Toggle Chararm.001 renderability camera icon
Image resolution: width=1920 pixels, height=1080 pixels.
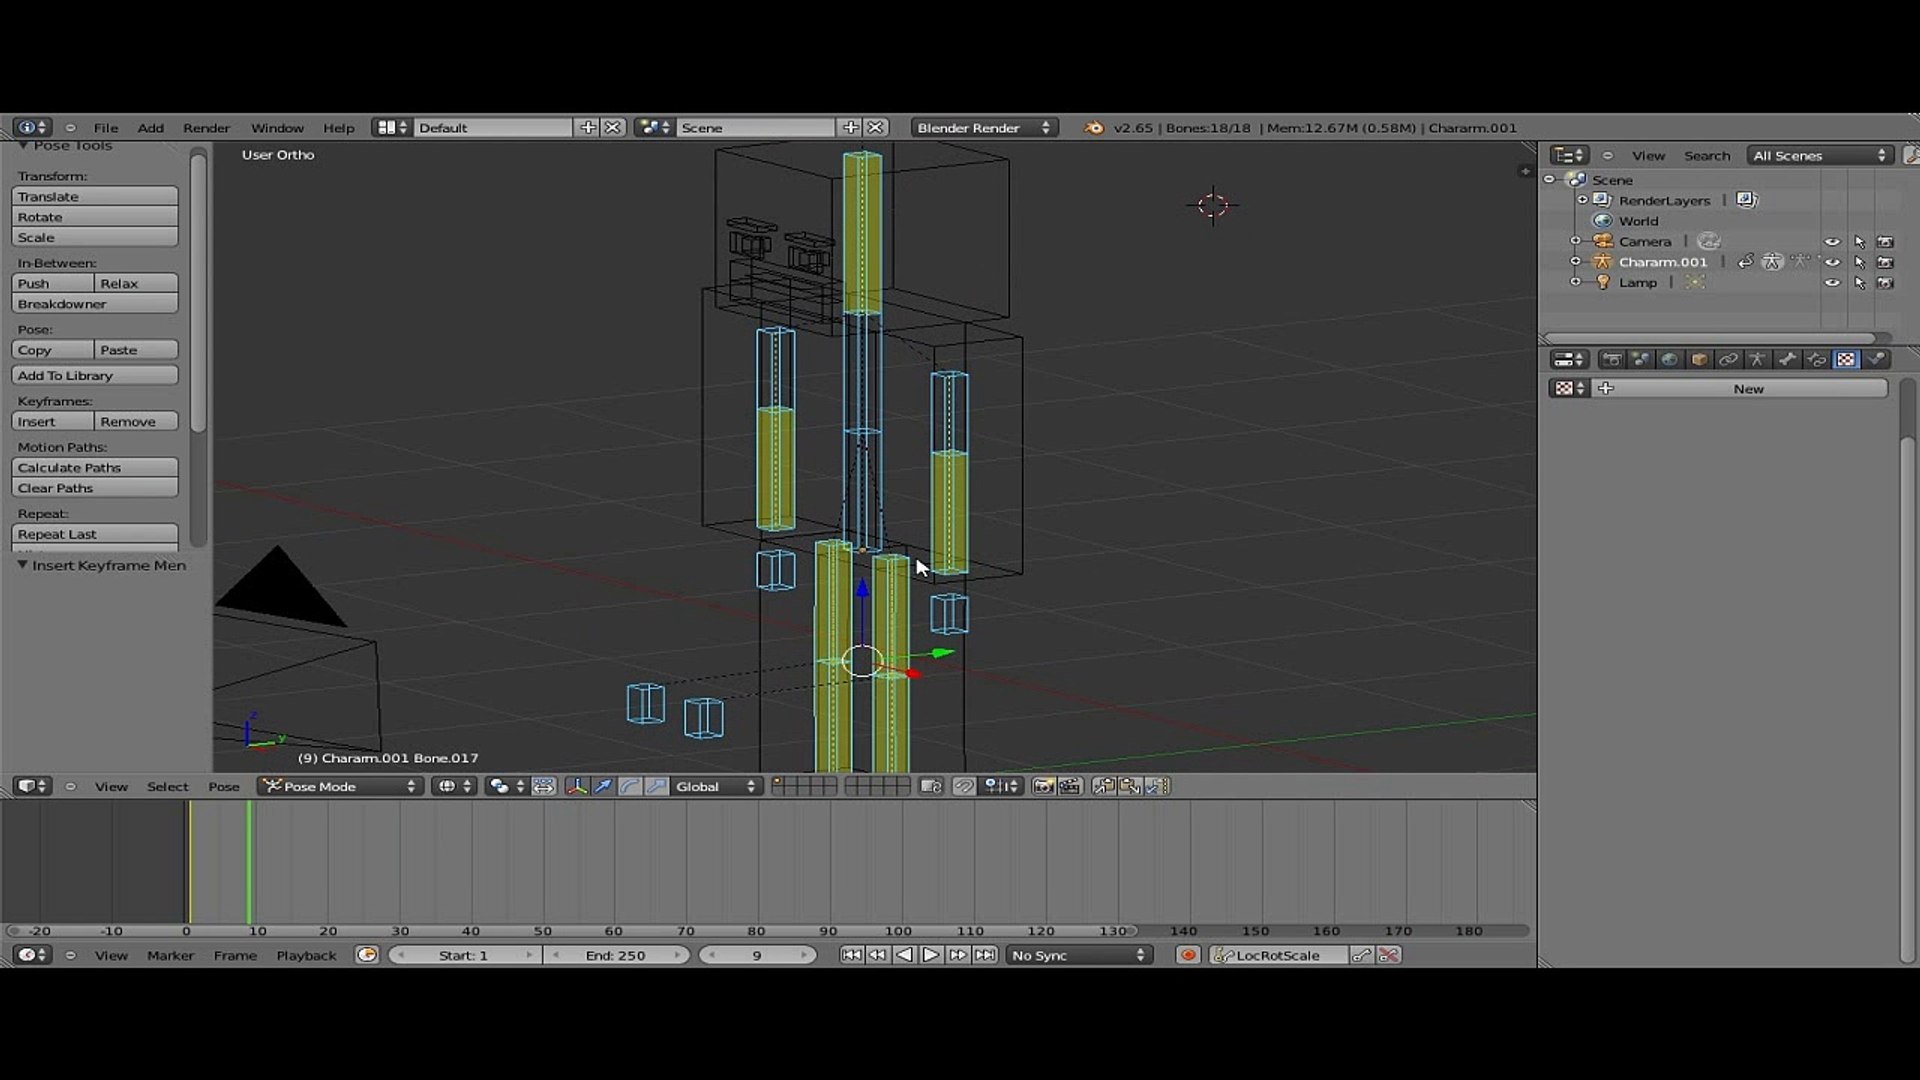[x=1885, y=262]
